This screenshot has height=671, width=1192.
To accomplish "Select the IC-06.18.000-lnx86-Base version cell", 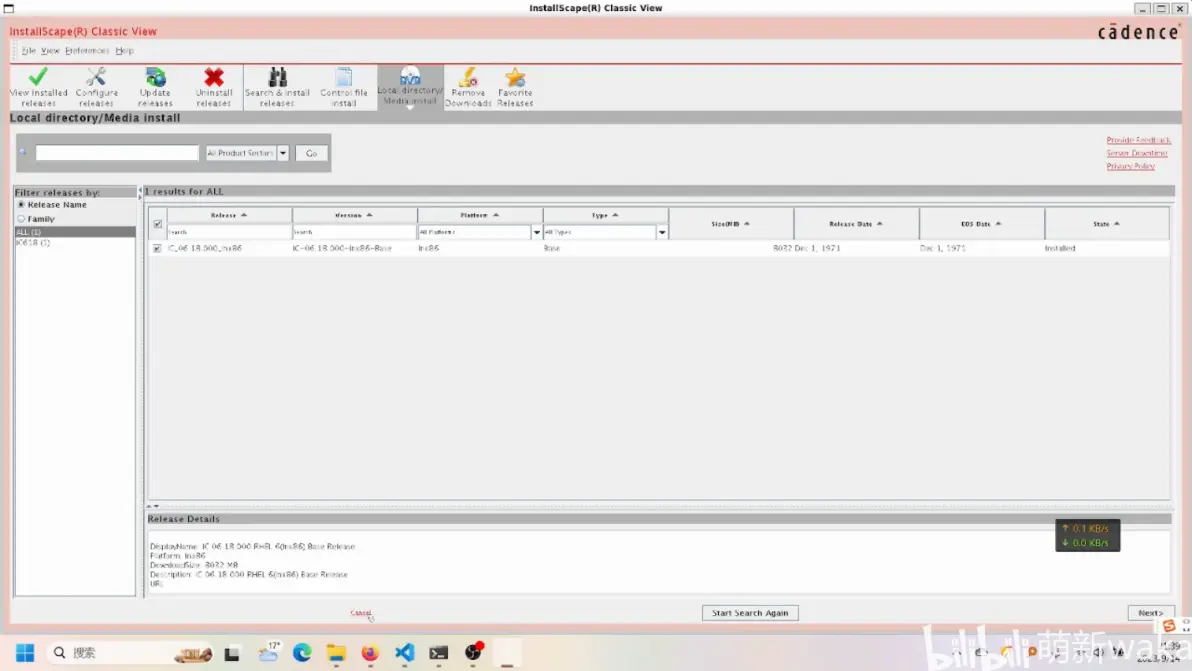I will click(342, 248).
